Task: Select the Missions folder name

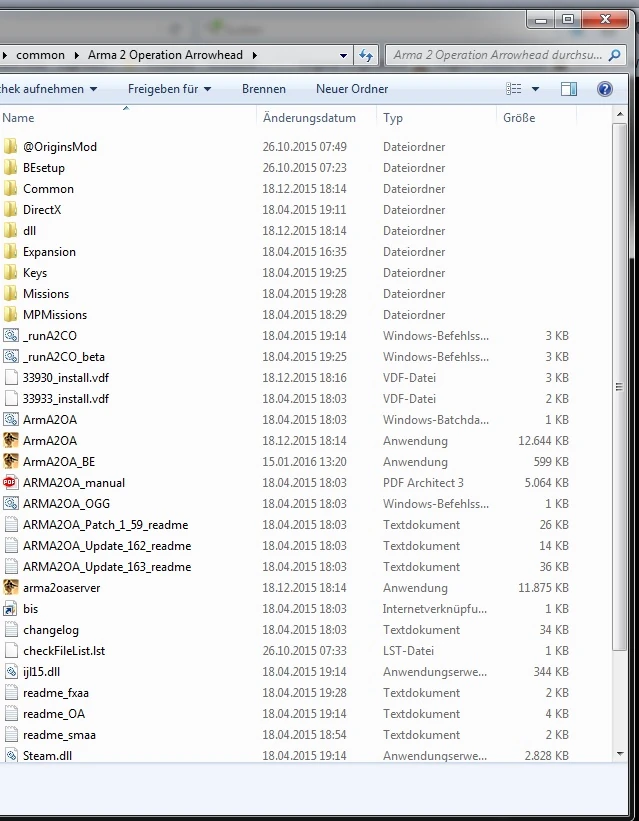Action: click(x=46, y=294)
